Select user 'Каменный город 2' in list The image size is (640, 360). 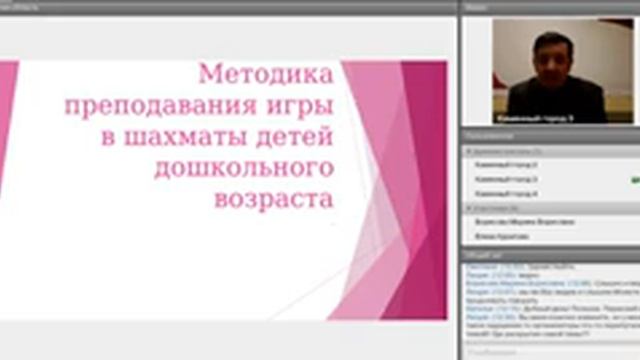tap(506, 165)
